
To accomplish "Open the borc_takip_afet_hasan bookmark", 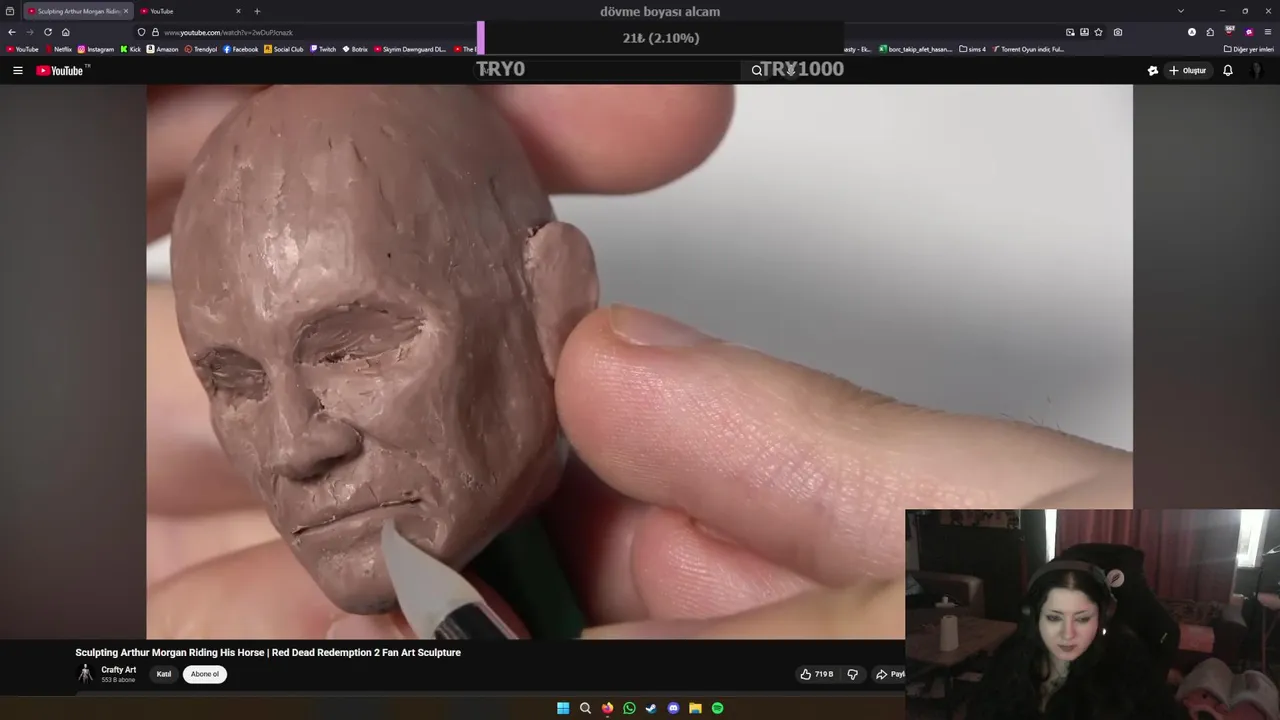I will (x=916, y=49).
